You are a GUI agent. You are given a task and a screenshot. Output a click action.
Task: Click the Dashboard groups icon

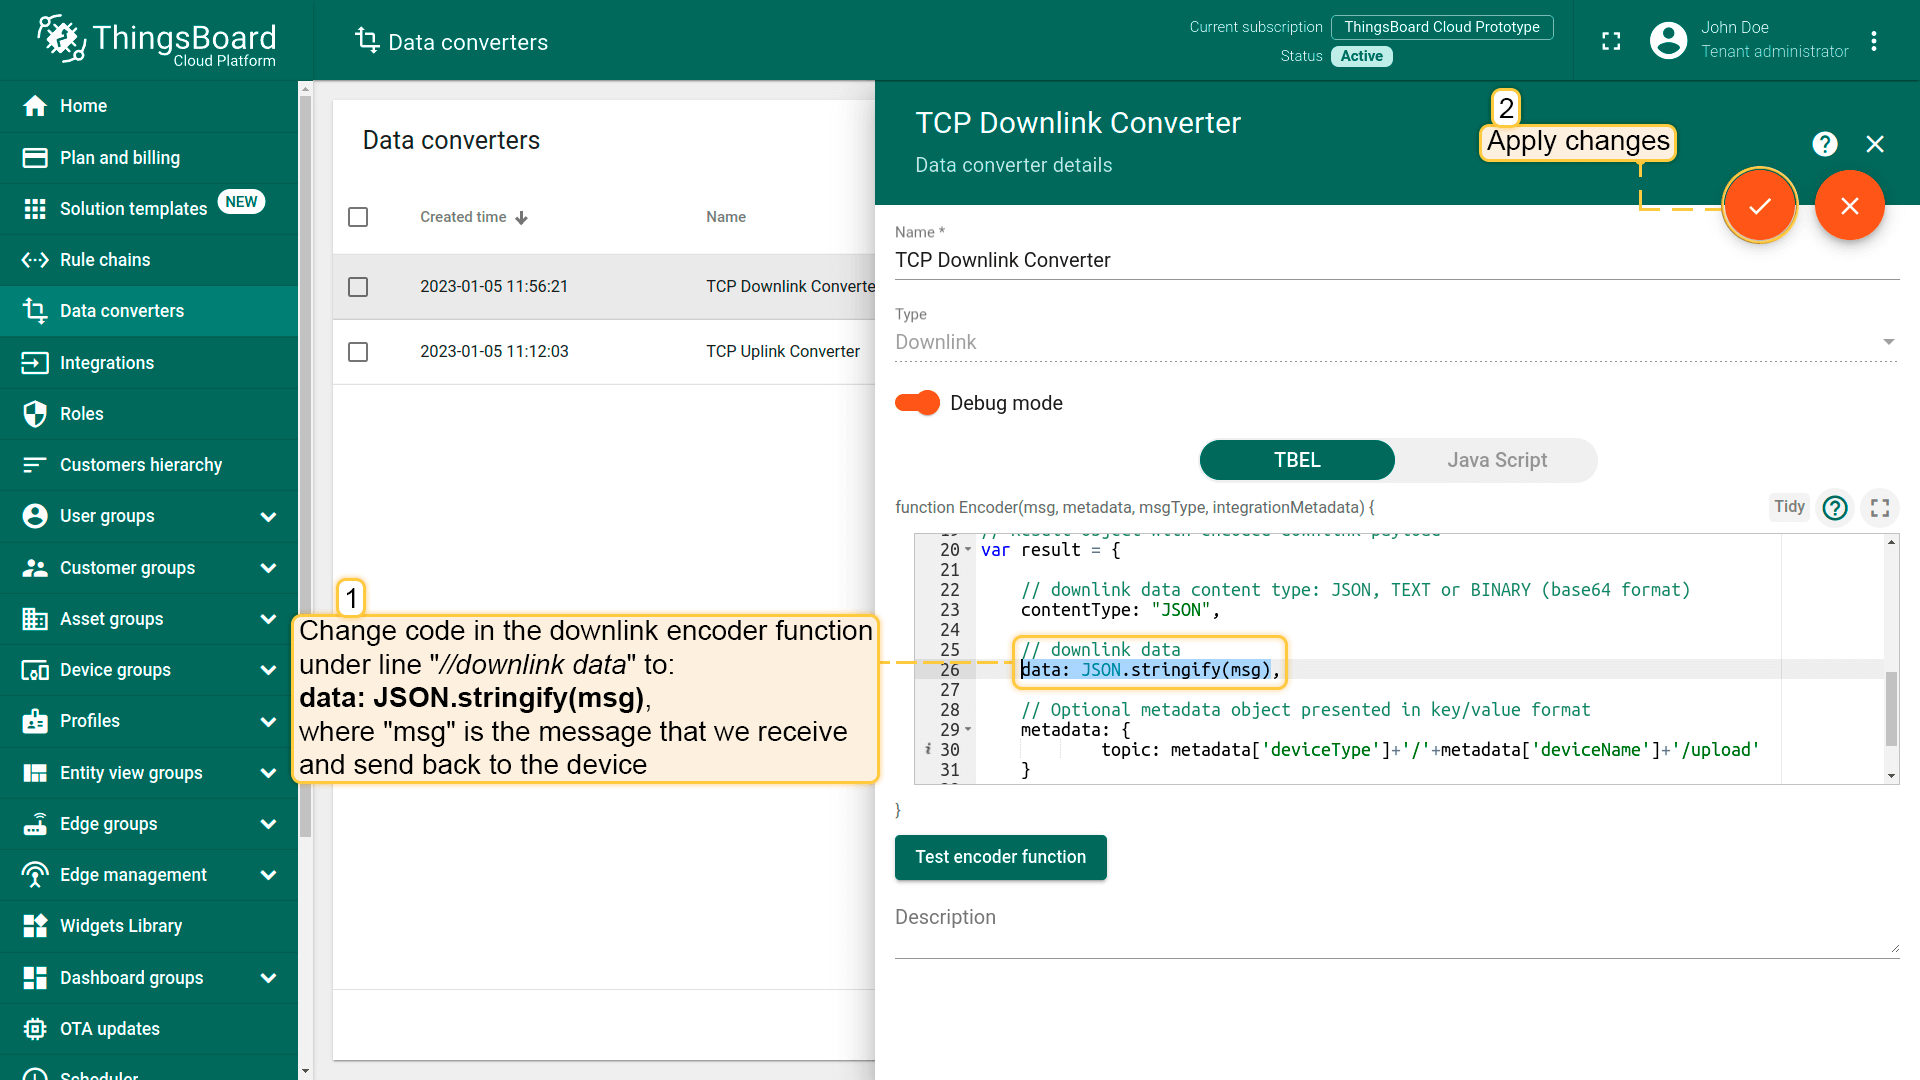click(x=35, y=978)
